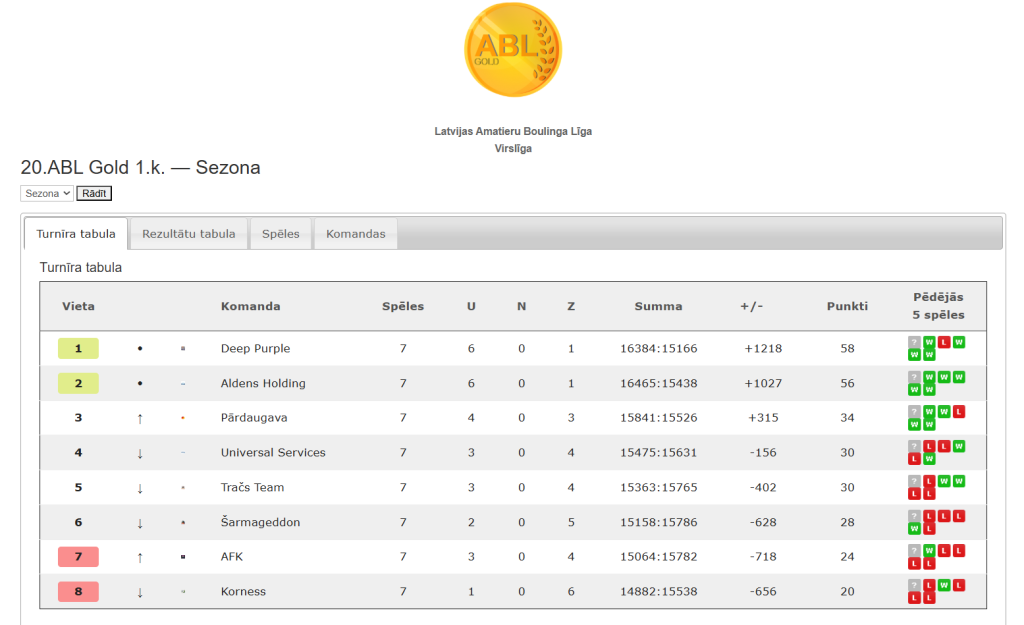The image size is (1024, 625).
Task: Click the up arrow beside Pārdaugava
Action: 140,418
